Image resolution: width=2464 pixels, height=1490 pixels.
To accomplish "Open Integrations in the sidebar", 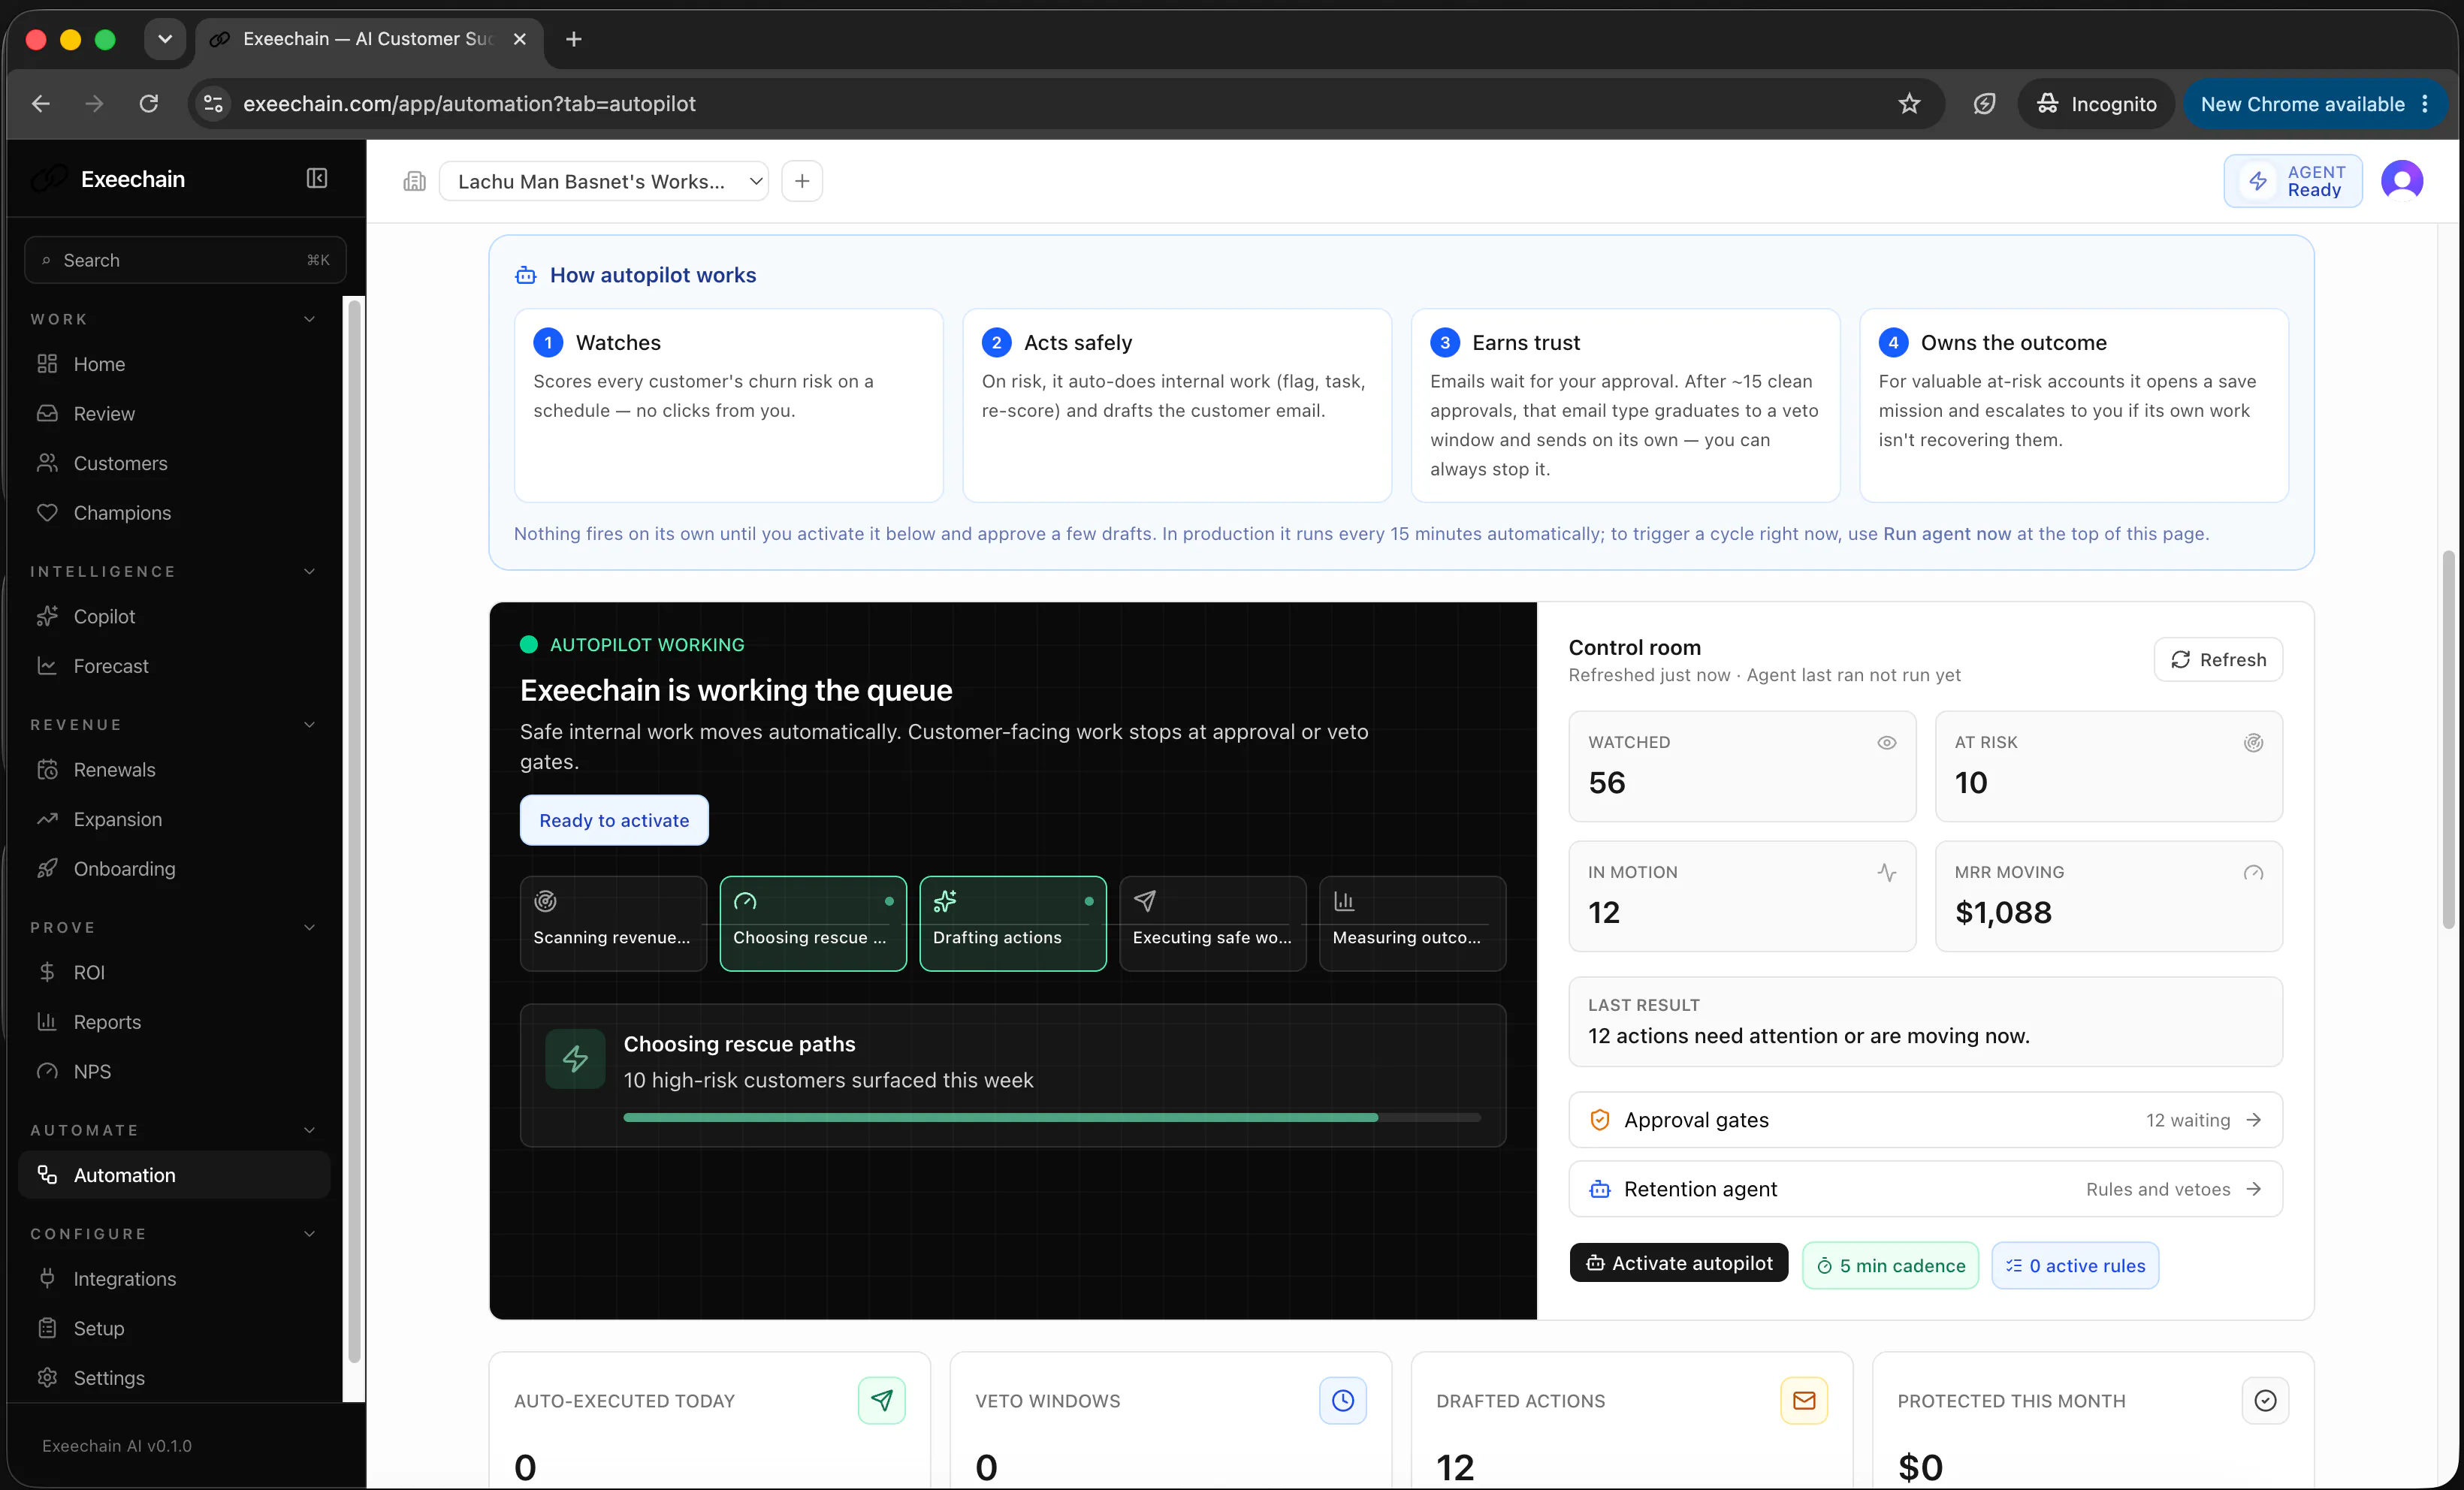I will [174, 1279].
